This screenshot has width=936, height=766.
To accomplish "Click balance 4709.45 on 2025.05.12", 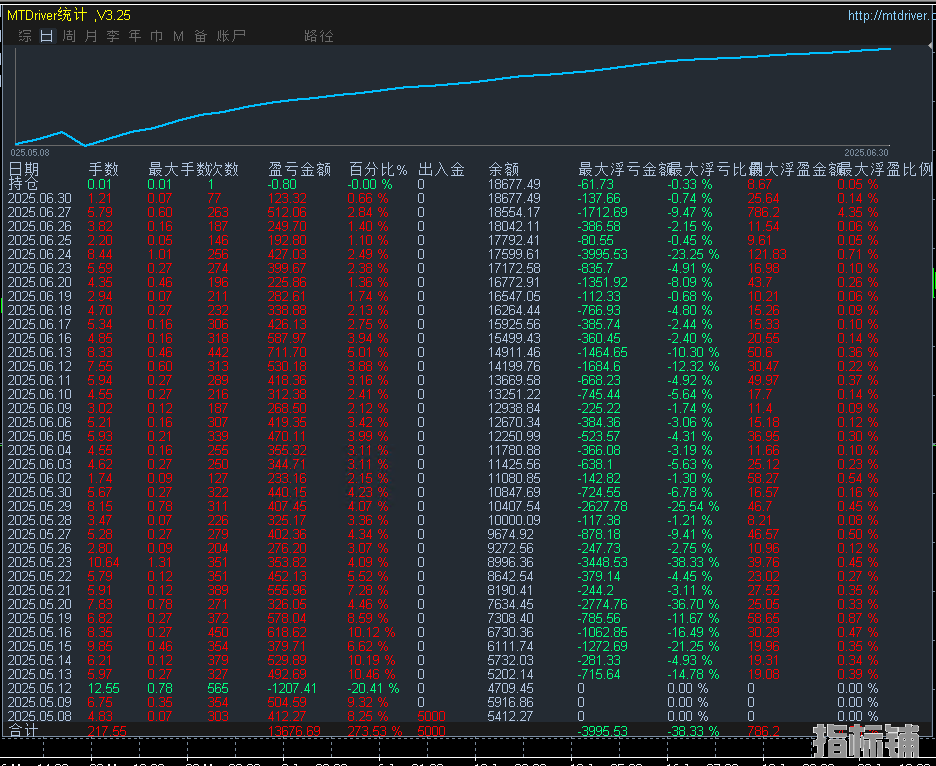I will 510,688.
